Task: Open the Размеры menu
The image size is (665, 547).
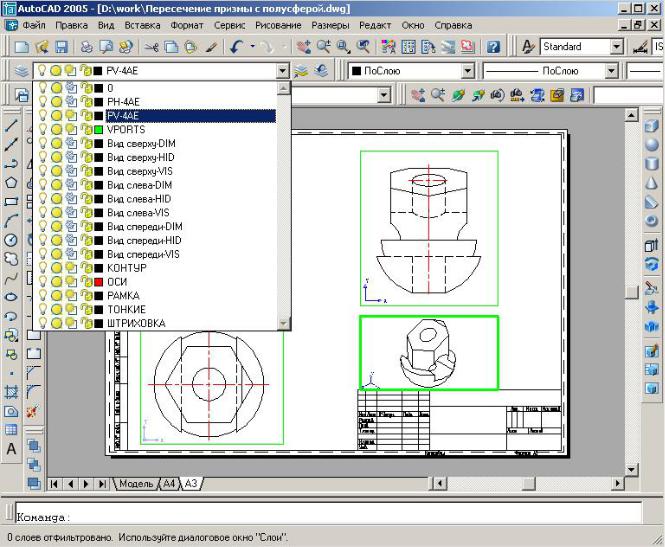Action: (x=330, y=25)
